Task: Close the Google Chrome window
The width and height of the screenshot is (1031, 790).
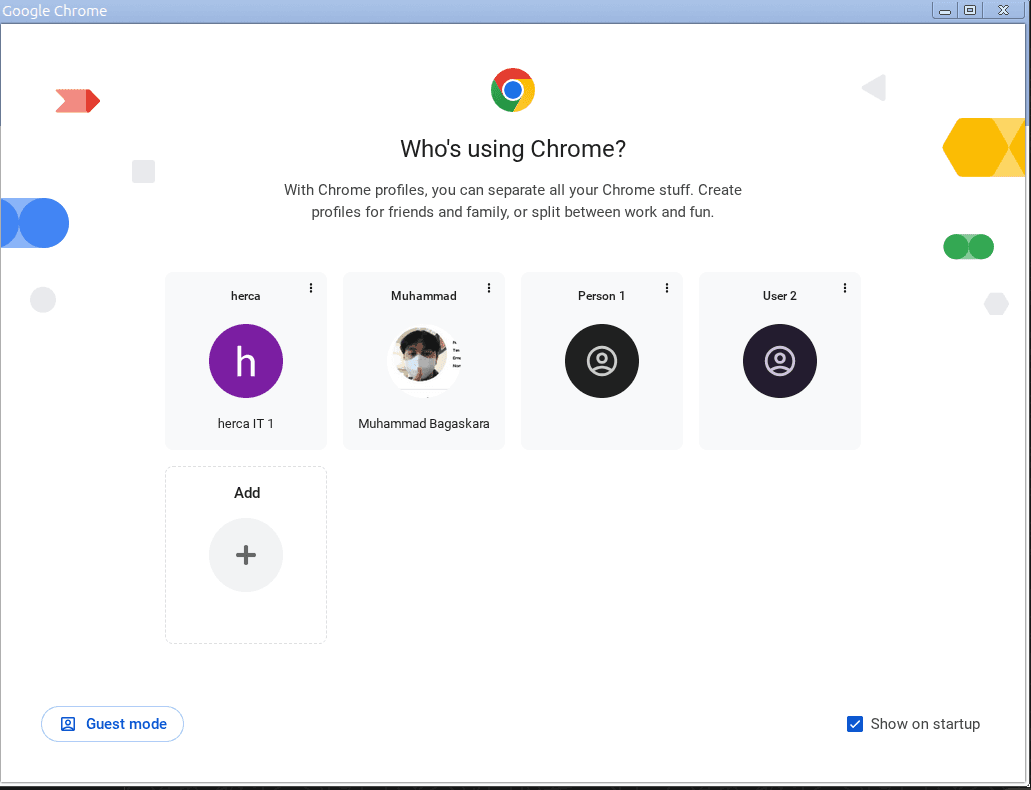Action: [1003, 11]
